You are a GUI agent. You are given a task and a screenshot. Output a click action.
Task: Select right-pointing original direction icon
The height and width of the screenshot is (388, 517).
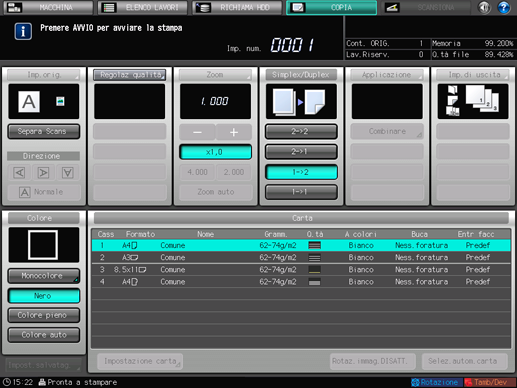pos(43,173)
